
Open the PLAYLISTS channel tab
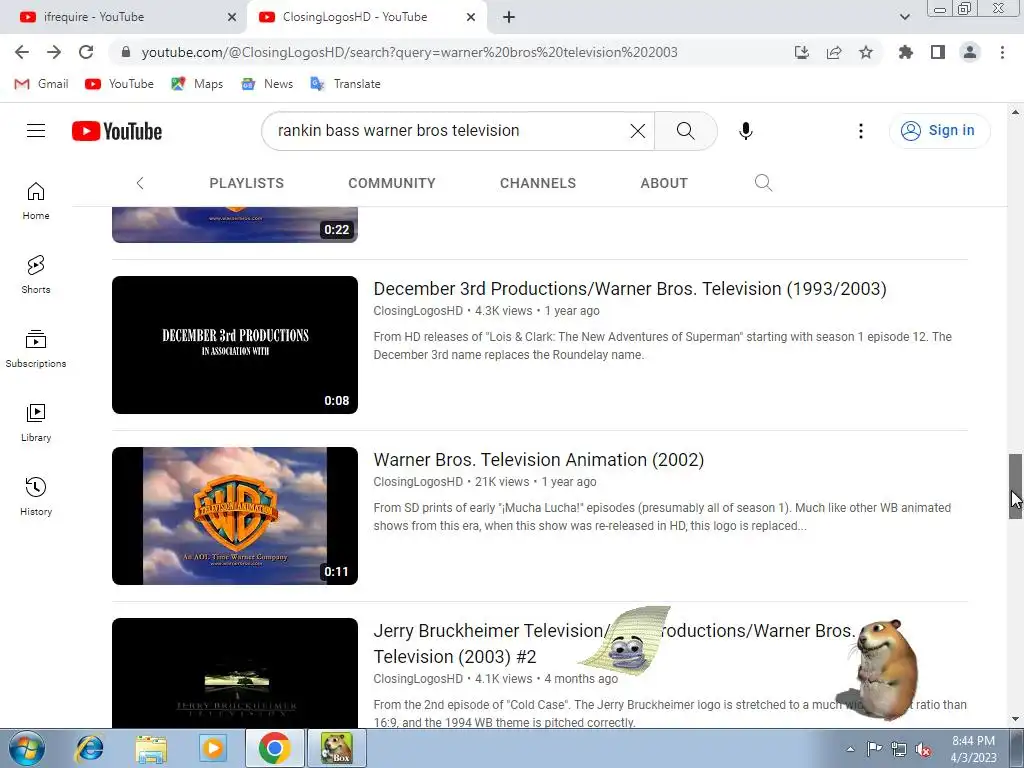click(x=246, y=184)
